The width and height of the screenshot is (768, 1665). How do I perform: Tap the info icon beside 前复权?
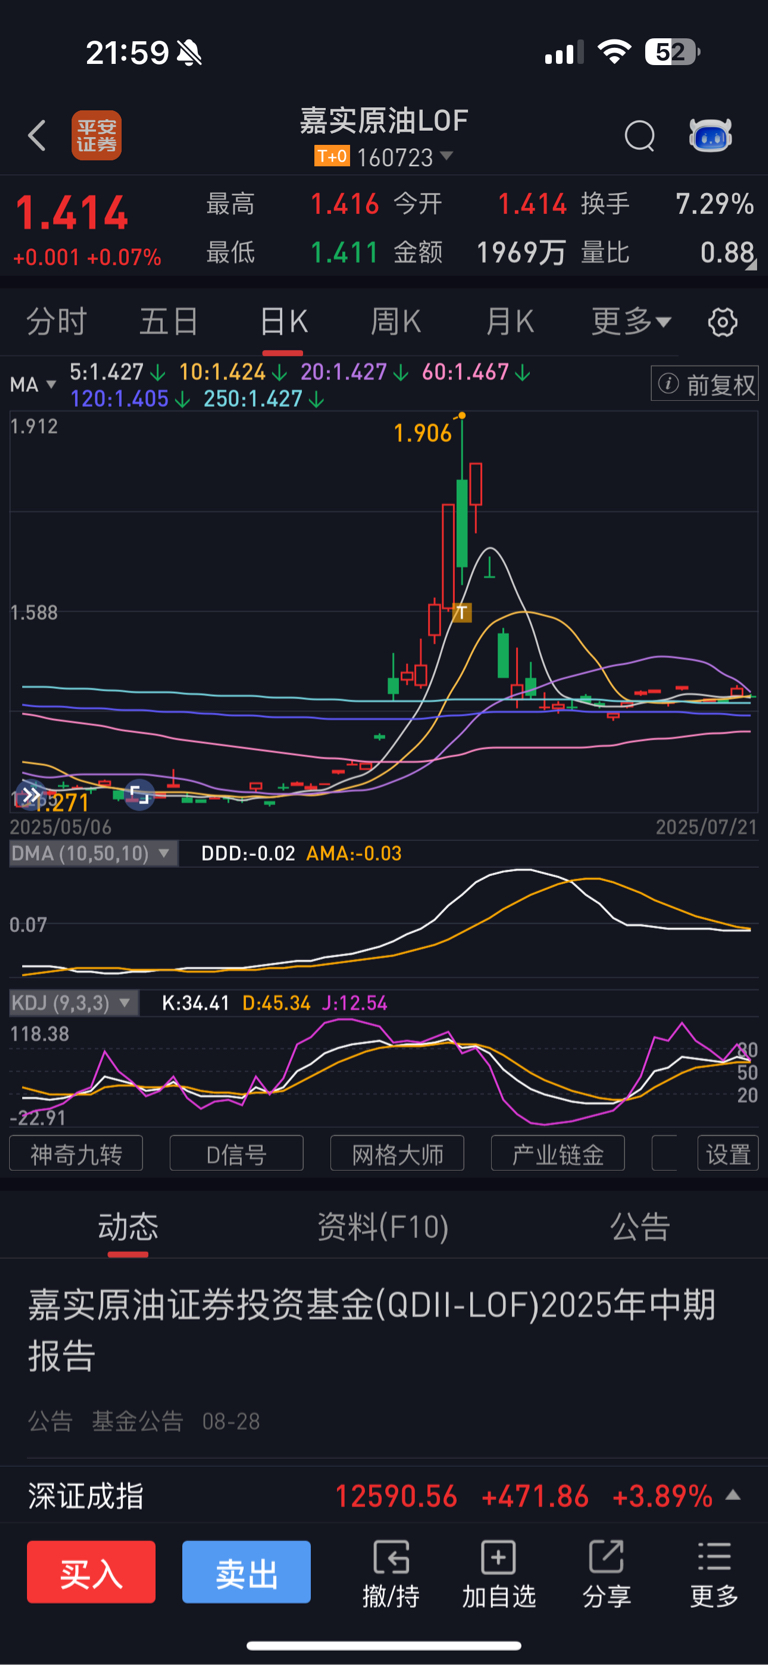click(x=669, y=384)
